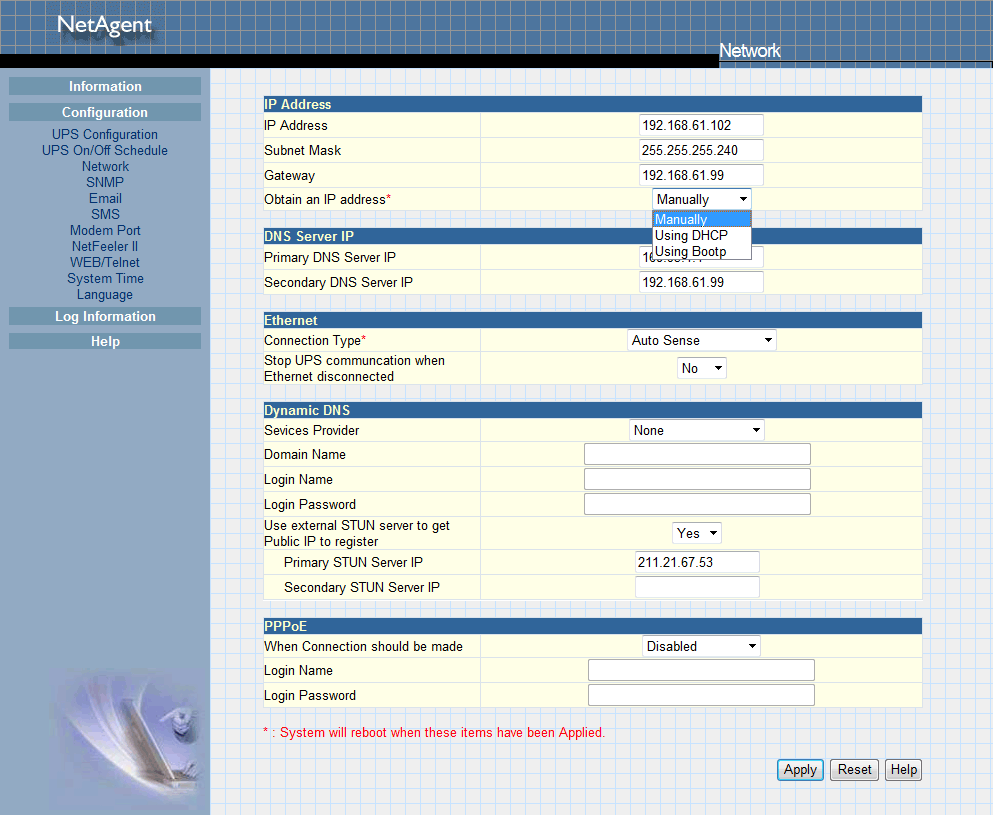The width and height of the screenshot is (993, 815).
Task: Open Email settings page
Action: (x=105, y=198)
